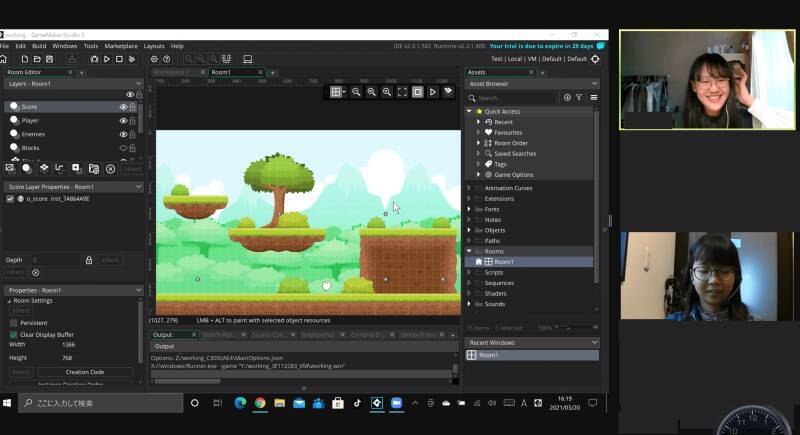Show the Blocks layer

[x=123, y=148]
